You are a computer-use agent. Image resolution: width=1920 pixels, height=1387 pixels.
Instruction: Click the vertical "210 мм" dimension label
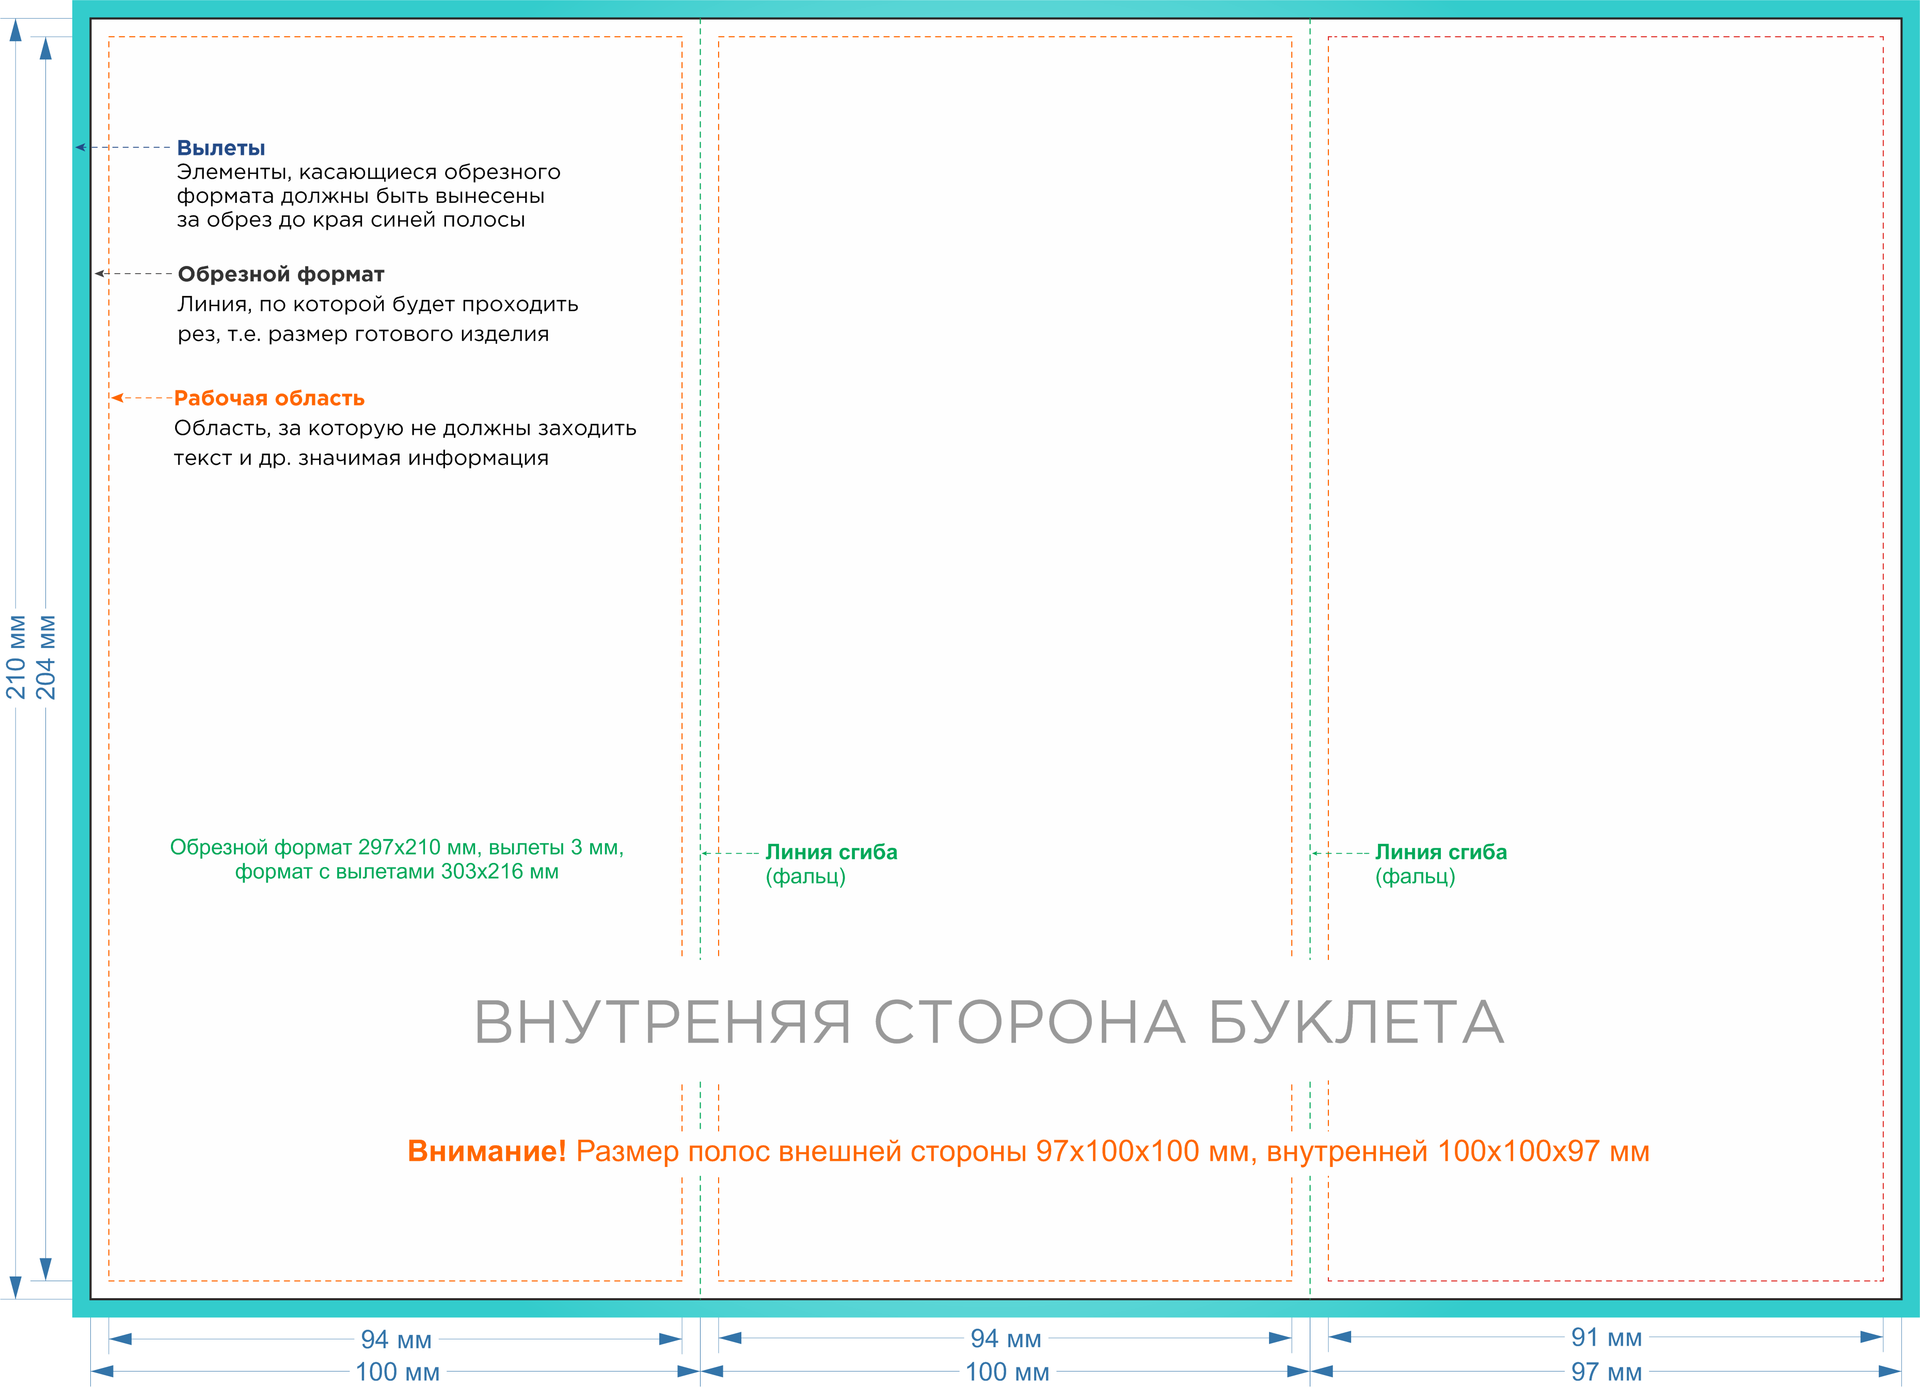(16, 657)
